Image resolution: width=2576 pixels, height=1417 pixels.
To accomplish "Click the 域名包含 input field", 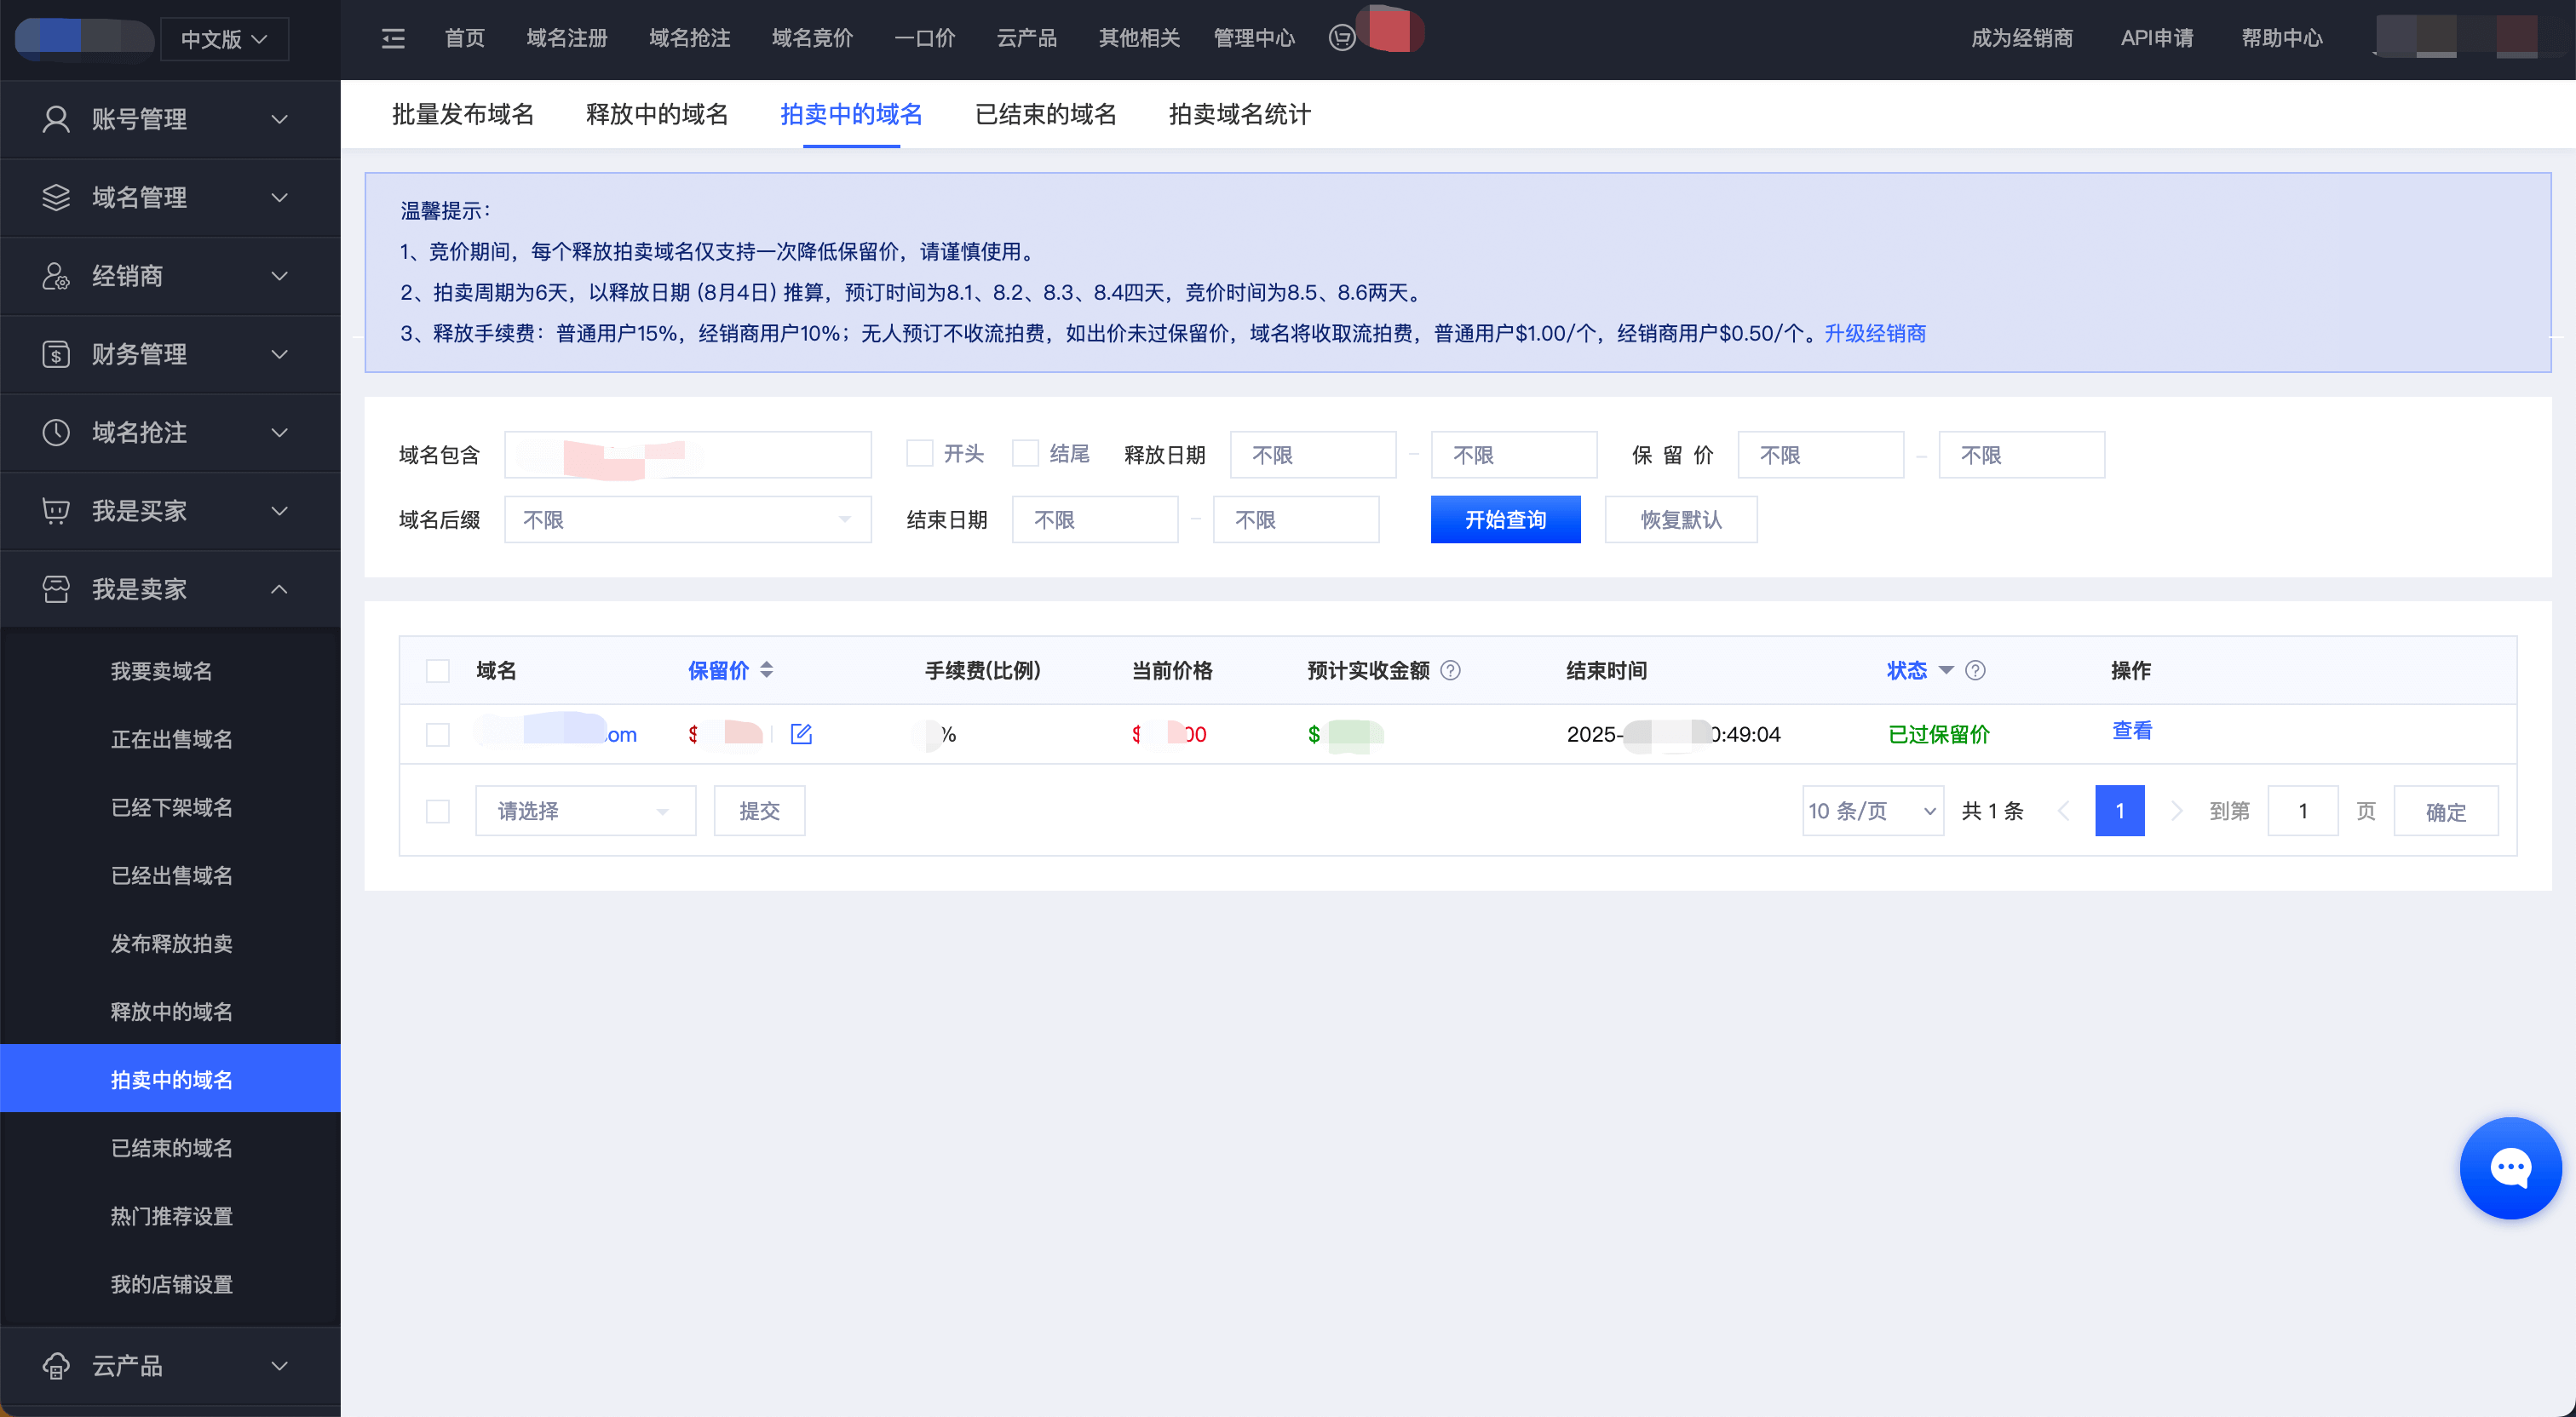I will tap(687, 454).
